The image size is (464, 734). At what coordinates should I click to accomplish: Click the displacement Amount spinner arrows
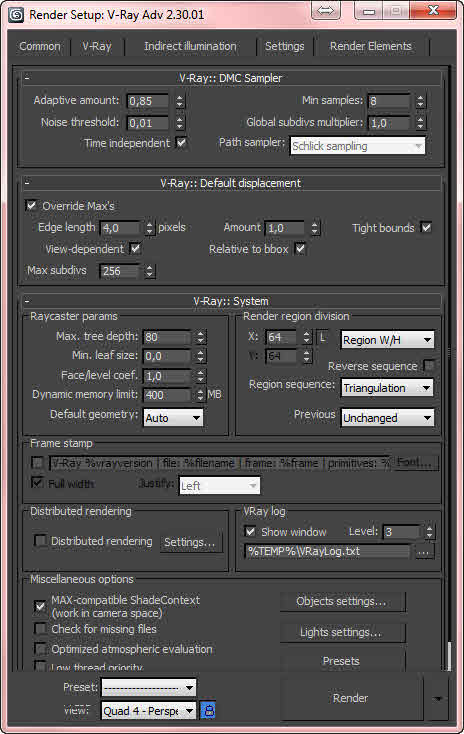tap(315, 228)
